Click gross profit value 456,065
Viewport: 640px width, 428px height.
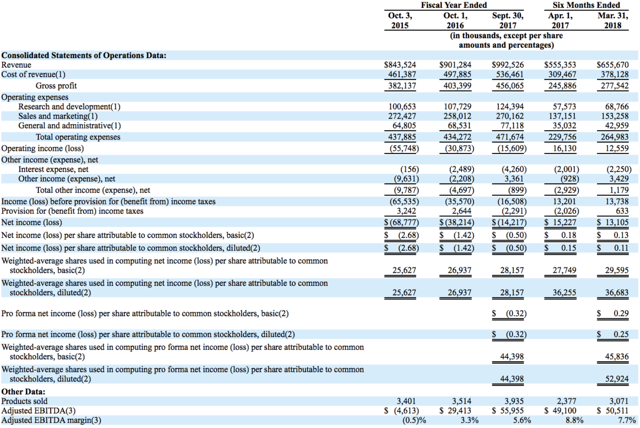tap(510, 86)
